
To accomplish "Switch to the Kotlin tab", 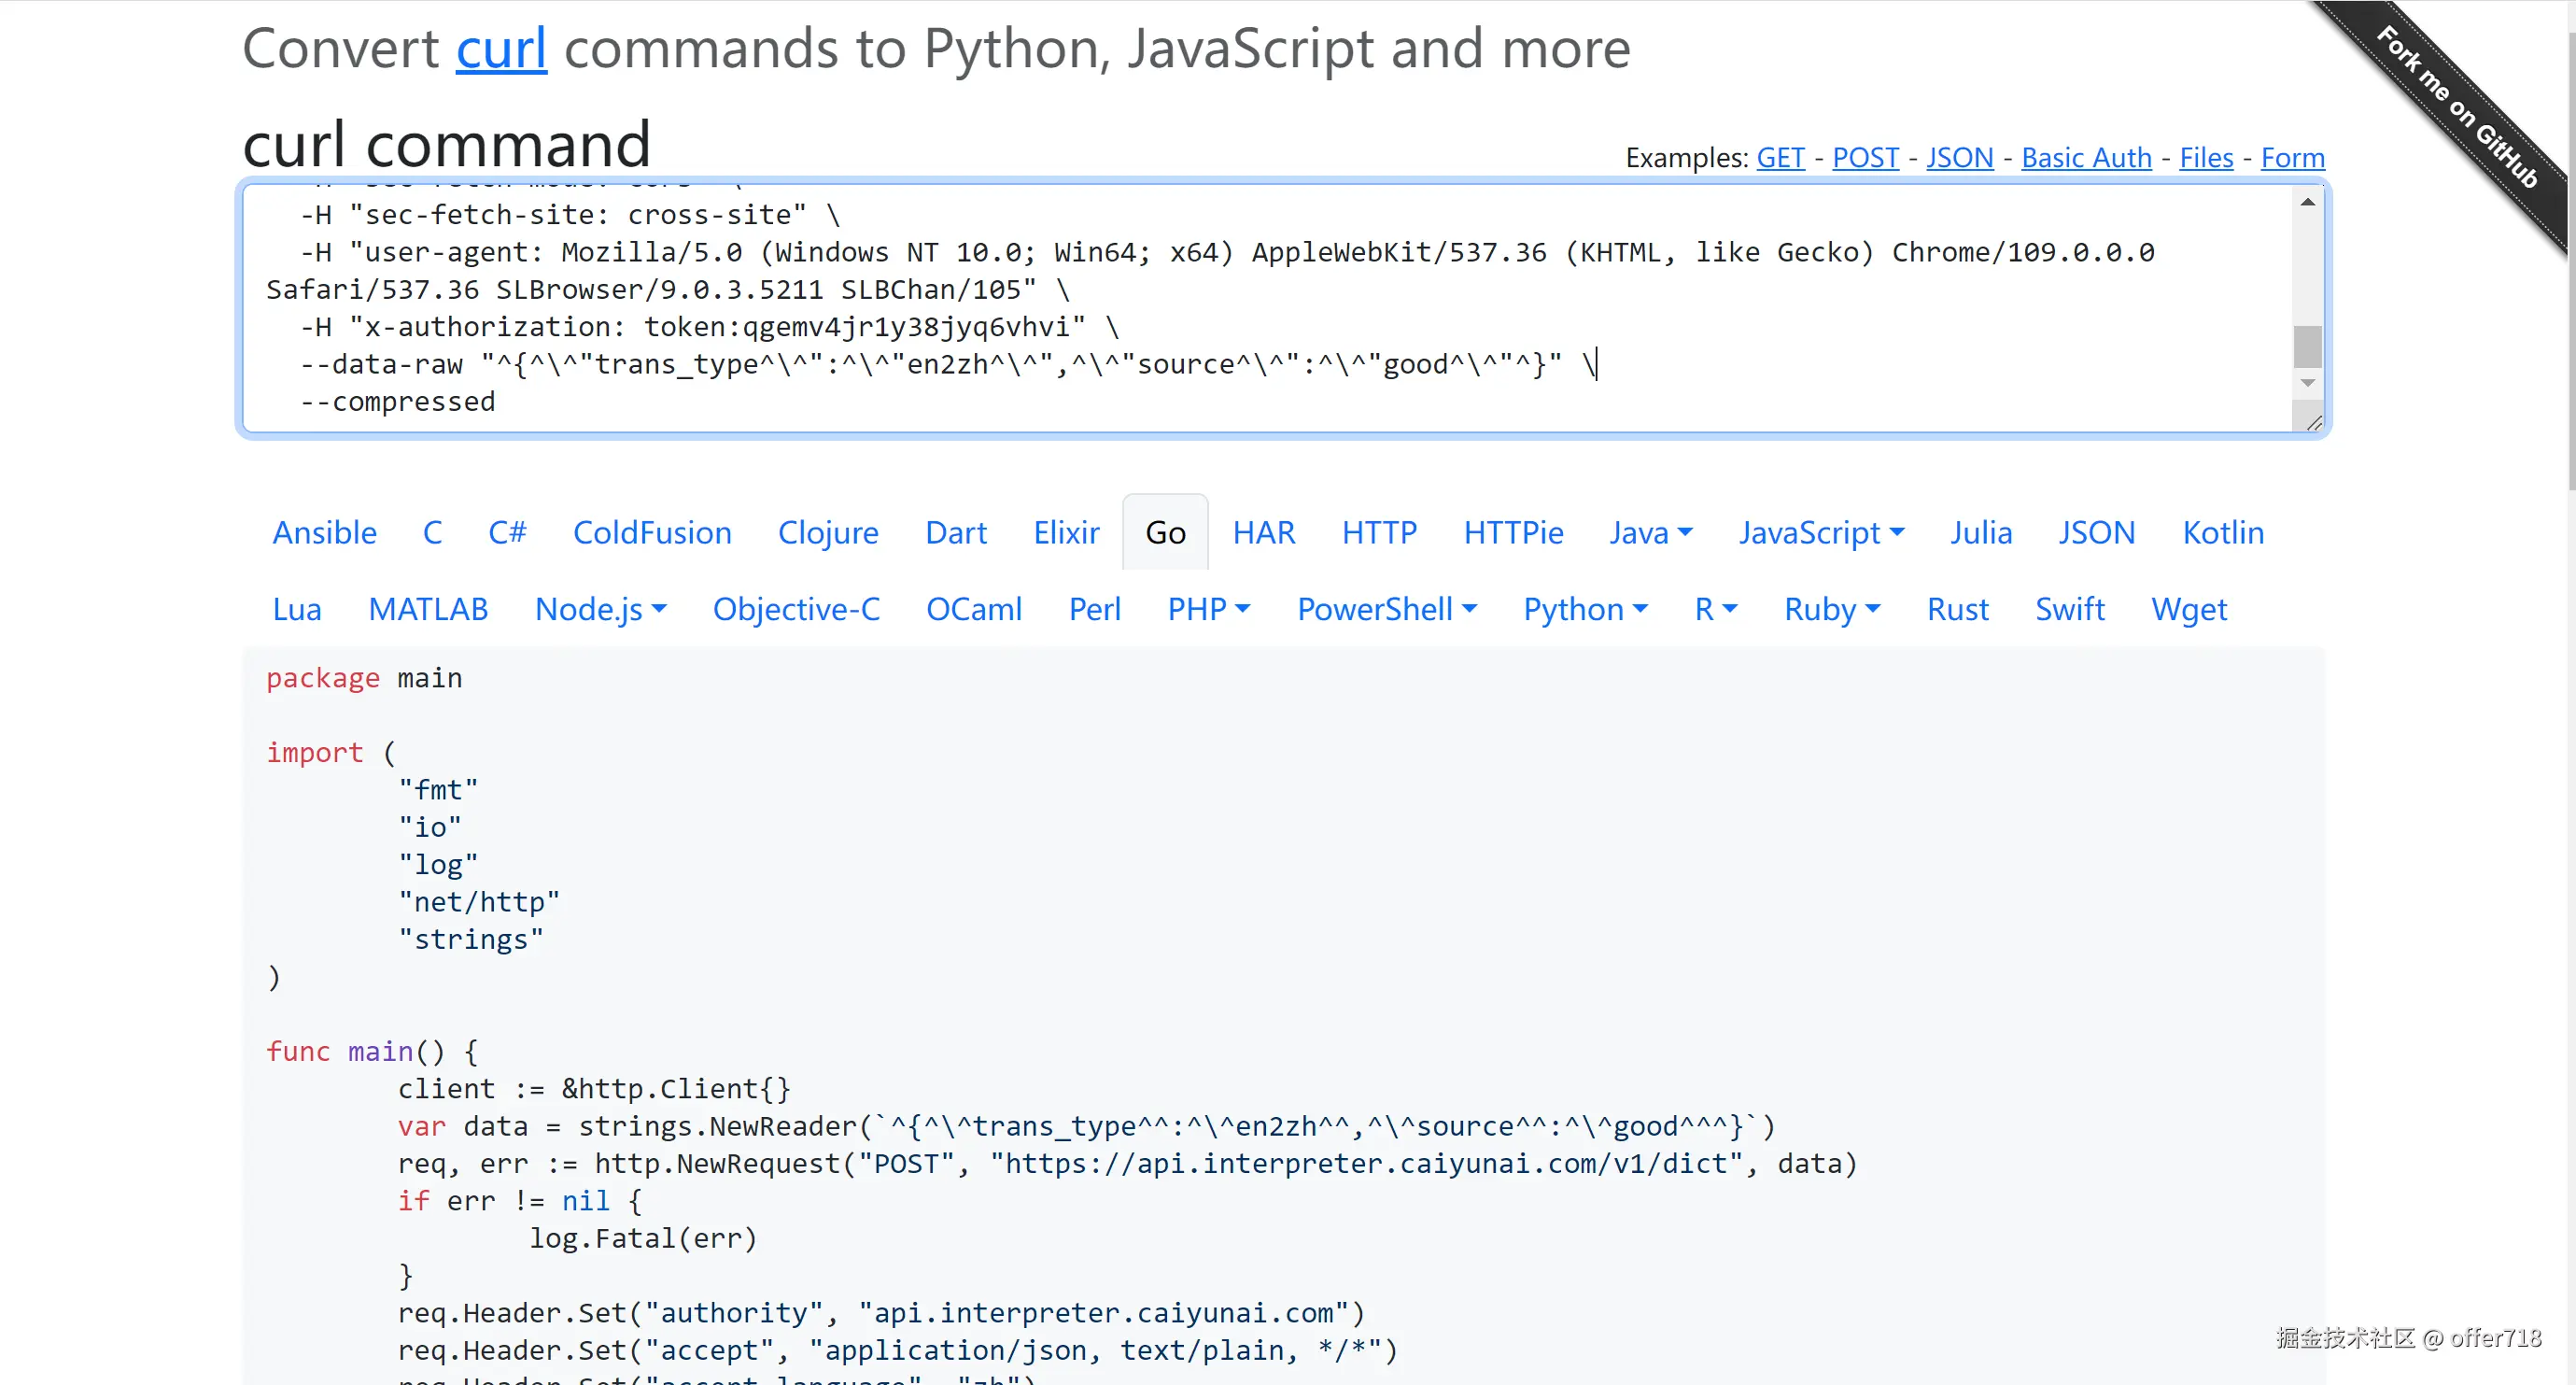I will click(2222, 533).
